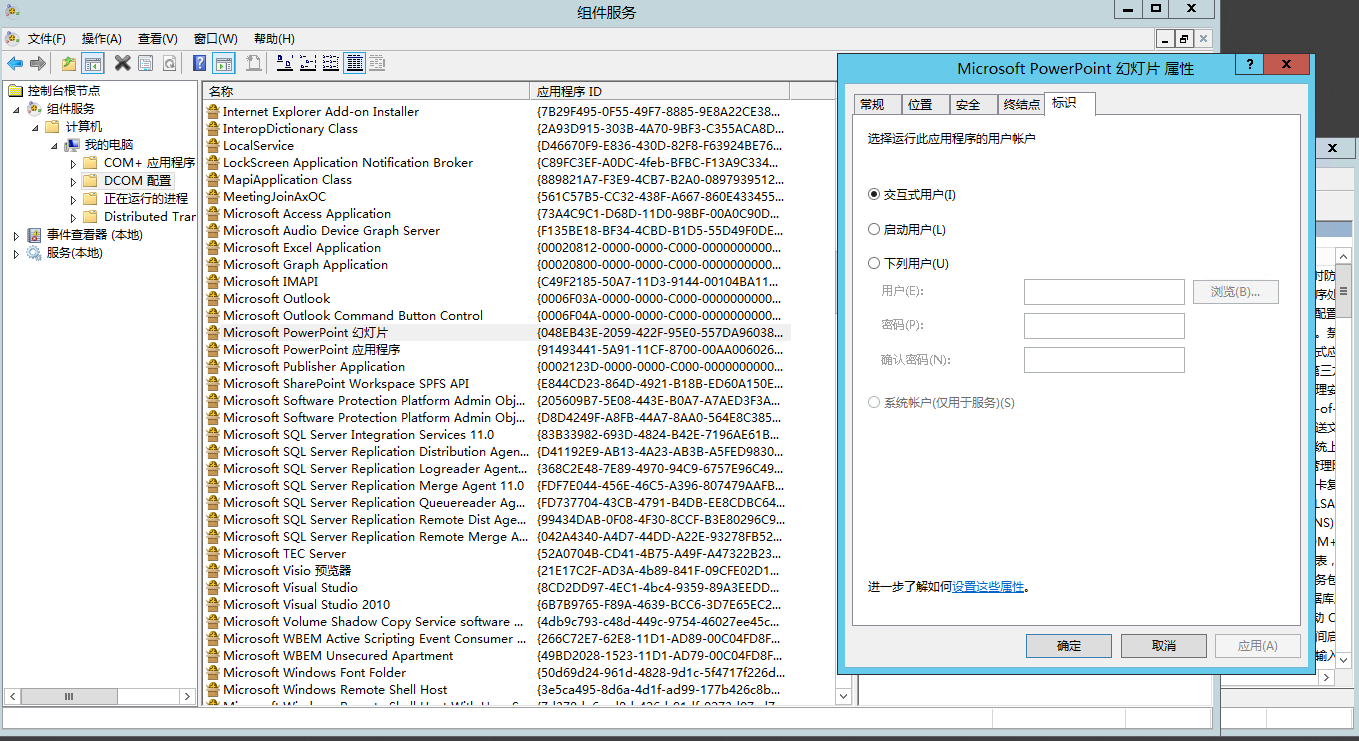Image resolution: width=1359 pixels, height=741 pixels.
Task: Toggle Show/Hide Console Tree toolbar icon
Action: pos(93,64)
